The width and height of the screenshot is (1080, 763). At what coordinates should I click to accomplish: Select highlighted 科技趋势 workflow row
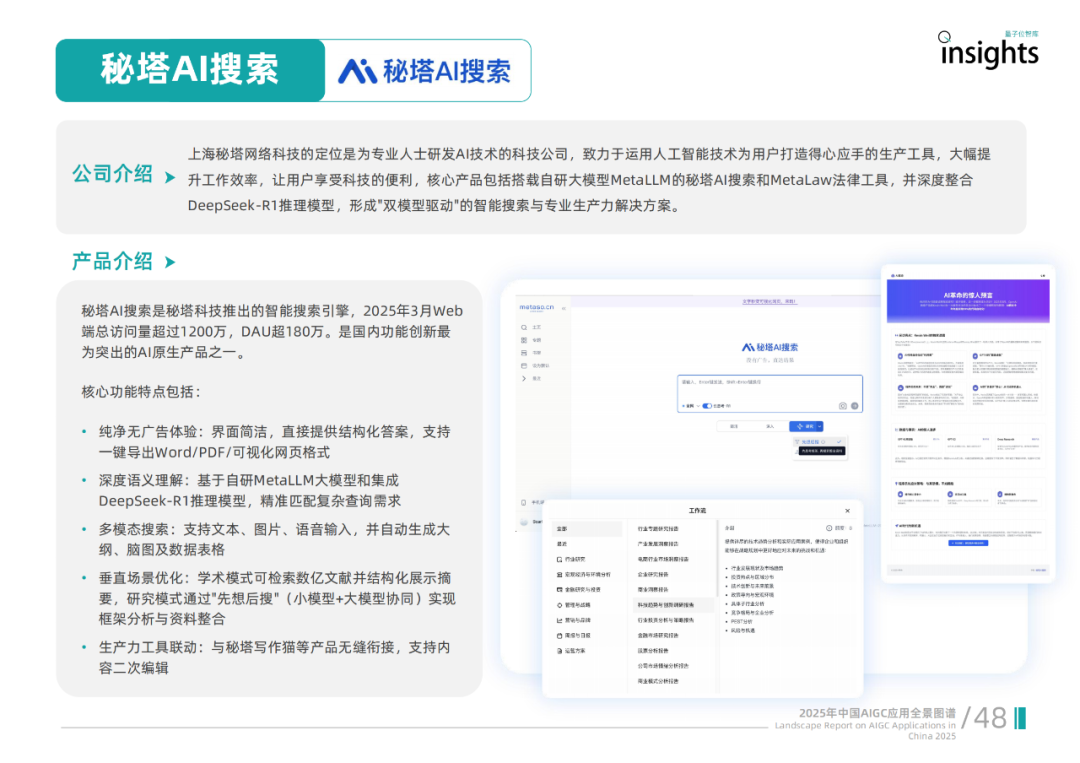point(673,605)
